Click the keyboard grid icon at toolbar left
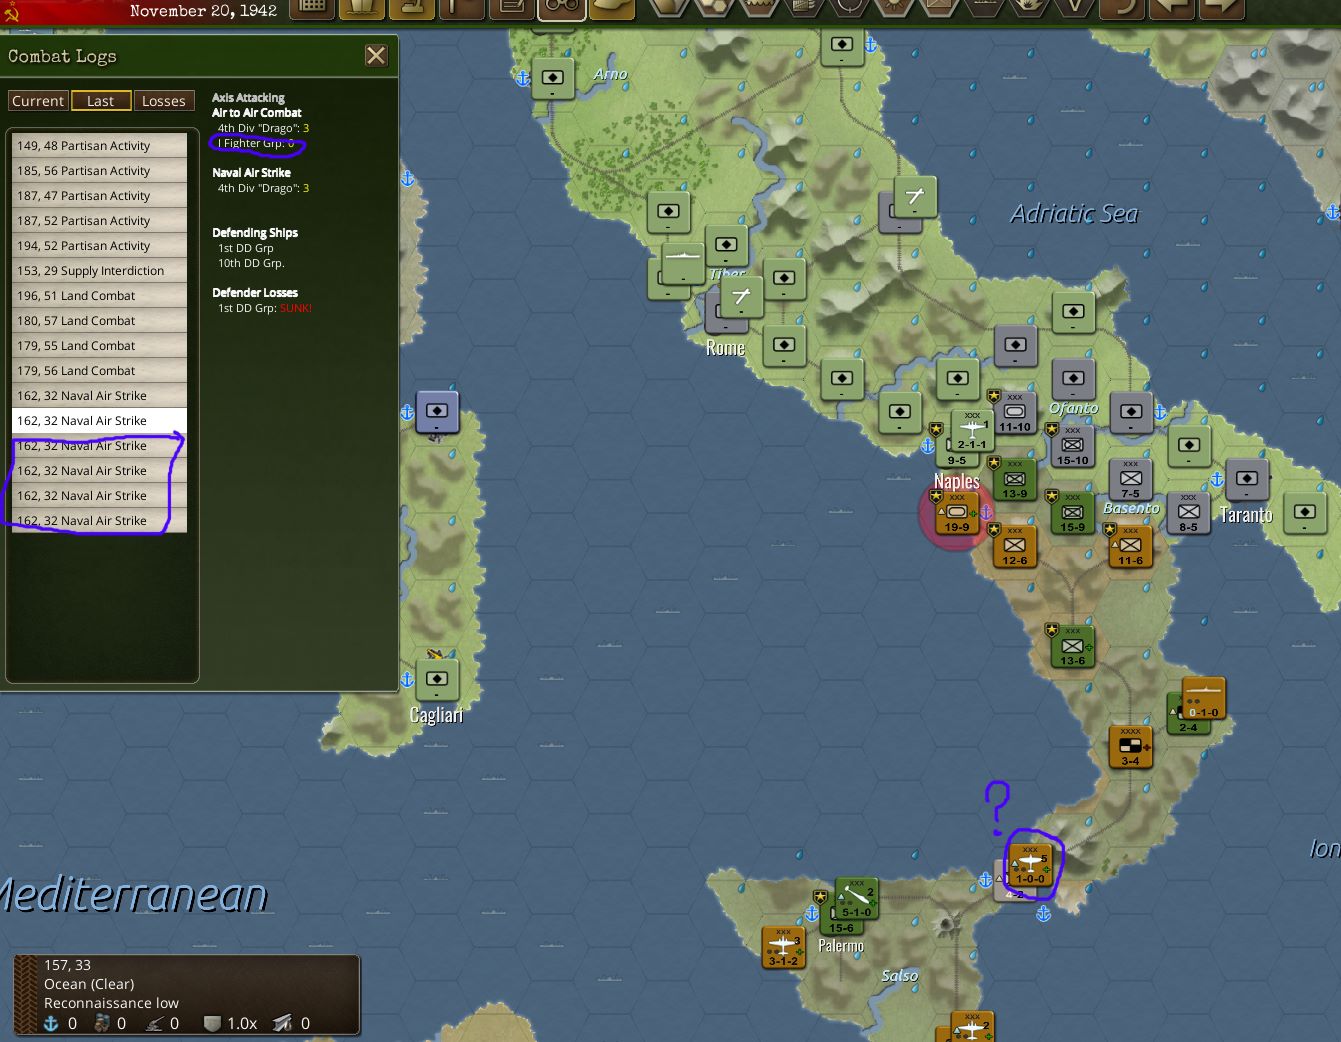Screen dimensions: 1341x1042 point(311,10)
